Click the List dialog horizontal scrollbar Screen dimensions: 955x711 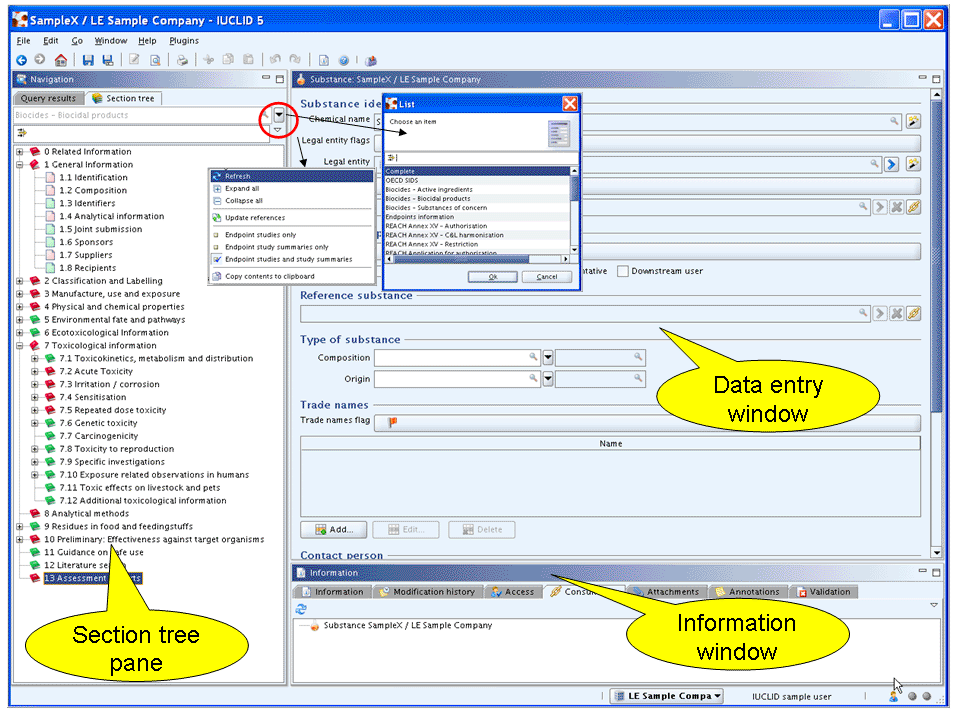coord(478,259)
